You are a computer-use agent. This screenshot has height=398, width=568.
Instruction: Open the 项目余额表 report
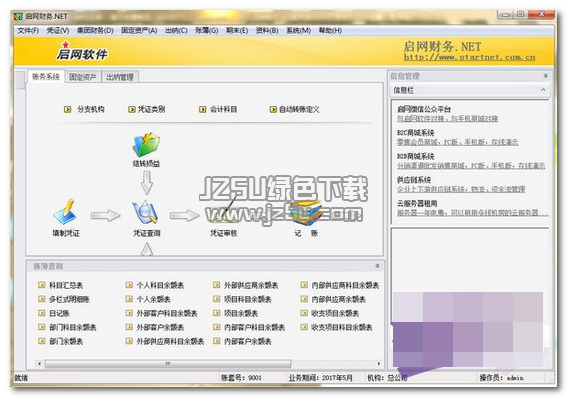pyautogui.click(x=236, y=313)
